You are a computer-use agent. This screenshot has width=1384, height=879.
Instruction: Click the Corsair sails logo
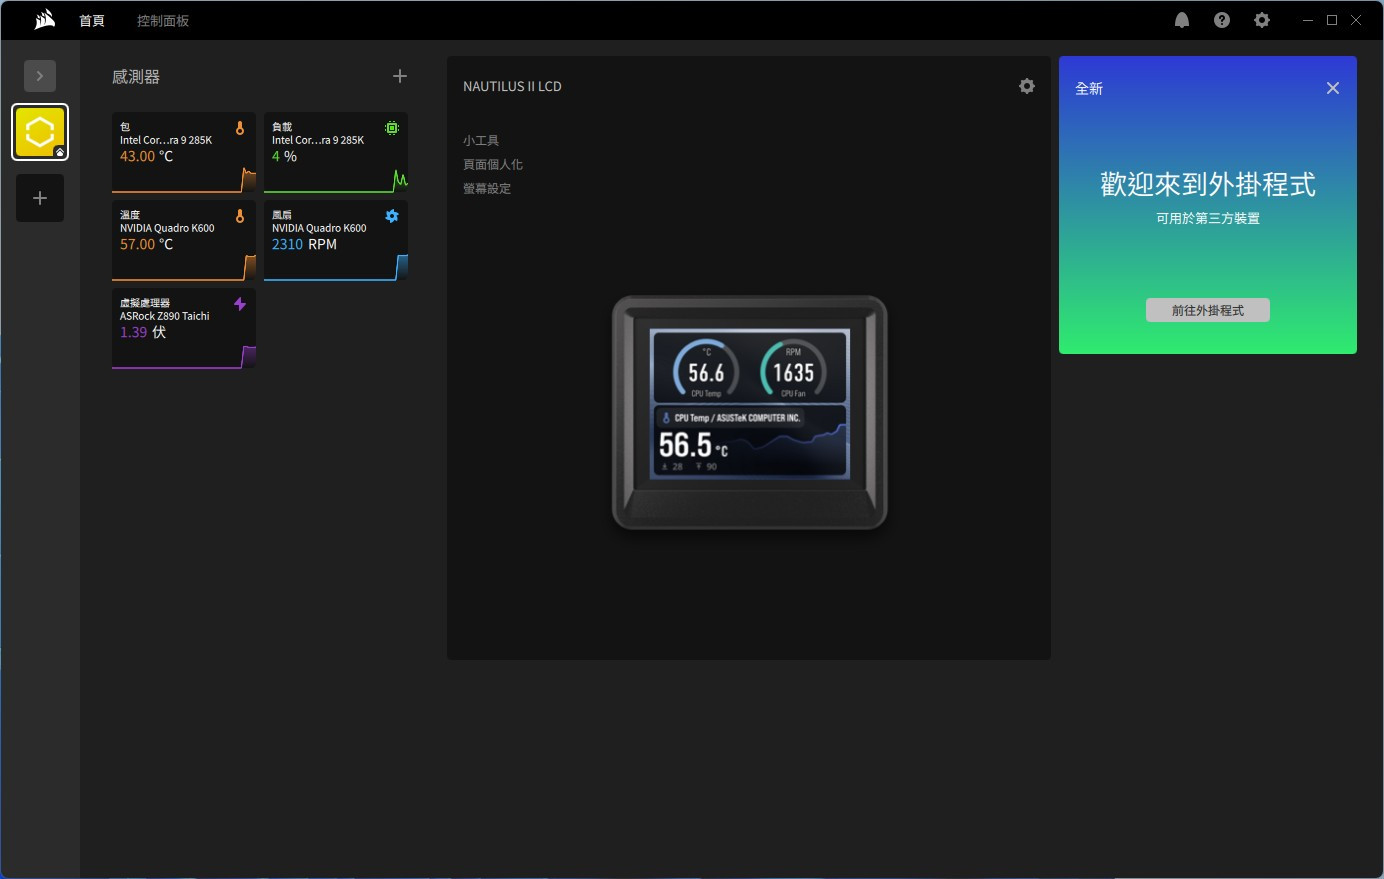pos(44,20)
